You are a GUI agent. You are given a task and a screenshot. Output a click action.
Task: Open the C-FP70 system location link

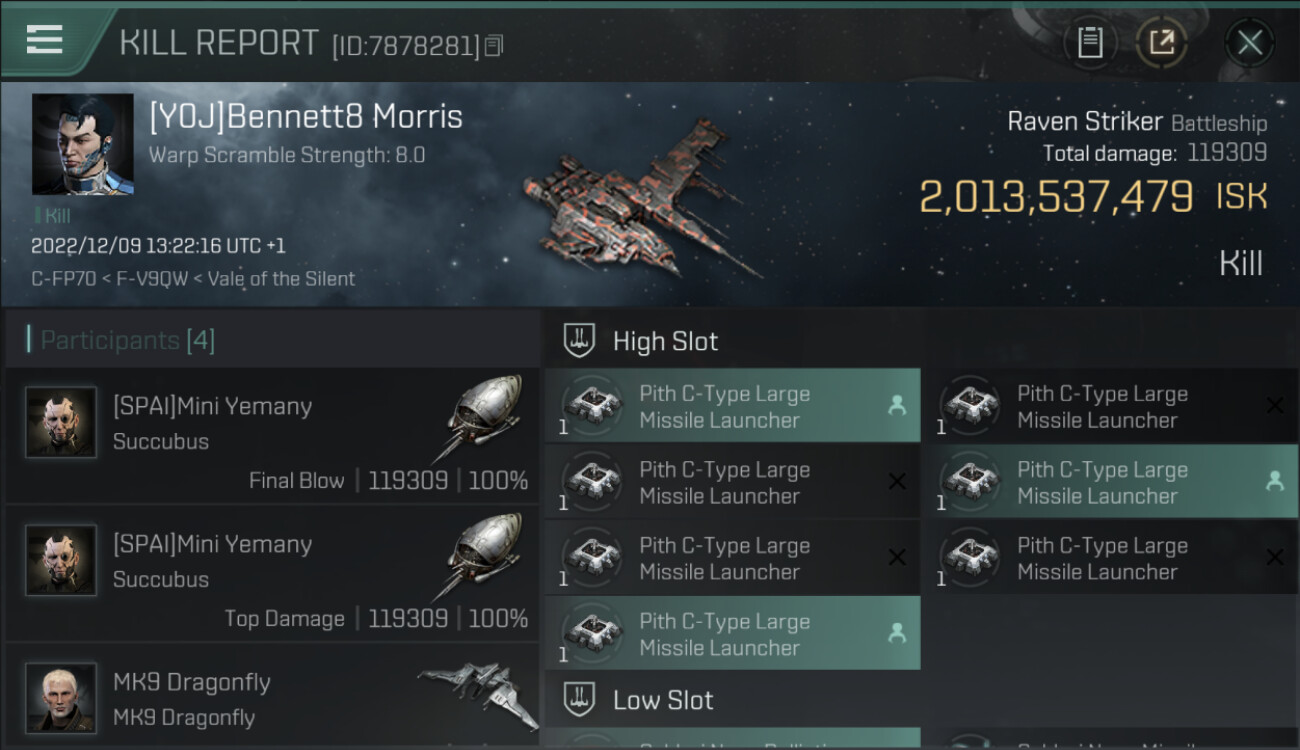54,279
